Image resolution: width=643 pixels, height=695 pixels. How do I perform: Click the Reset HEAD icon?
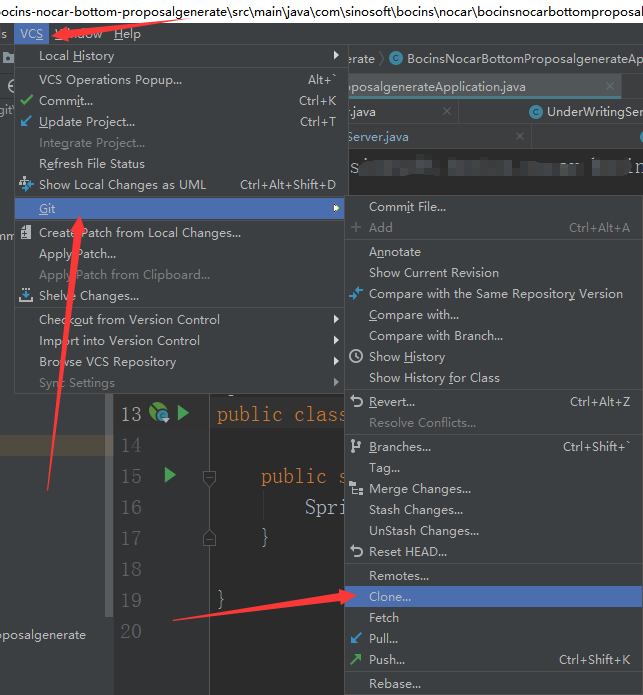click(x=356, y=551)
